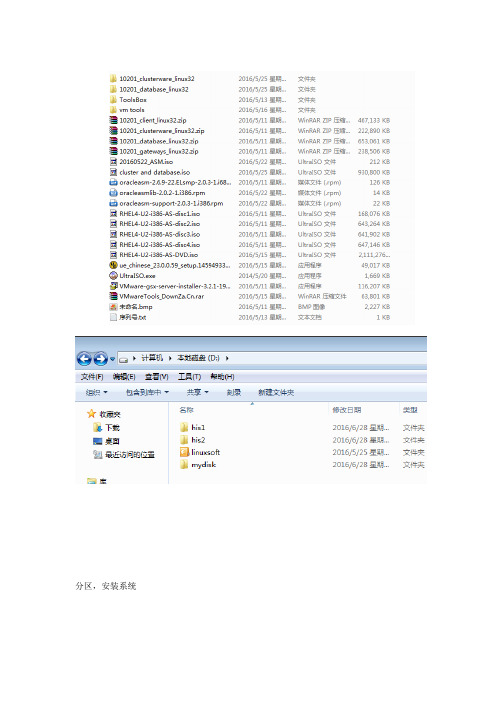Click the 刻录 toolbar button
The image size is (496, 702).
coord(234,392)
